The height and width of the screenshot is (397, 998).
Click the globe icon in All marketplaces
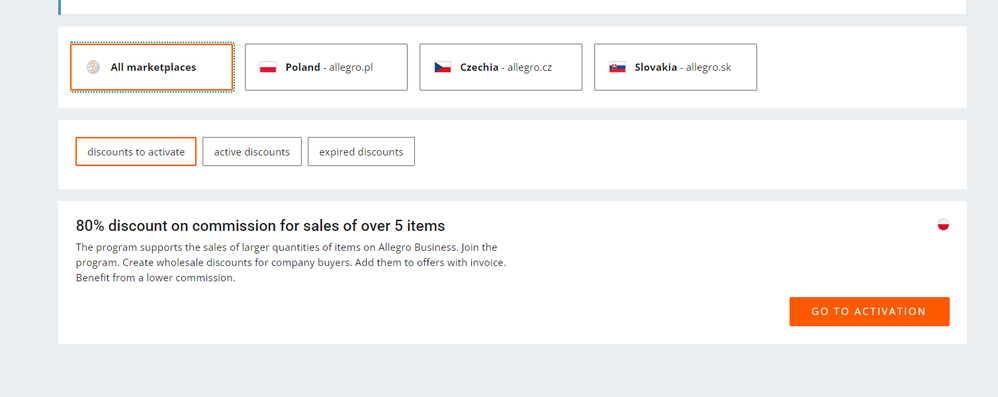(94, 67)
